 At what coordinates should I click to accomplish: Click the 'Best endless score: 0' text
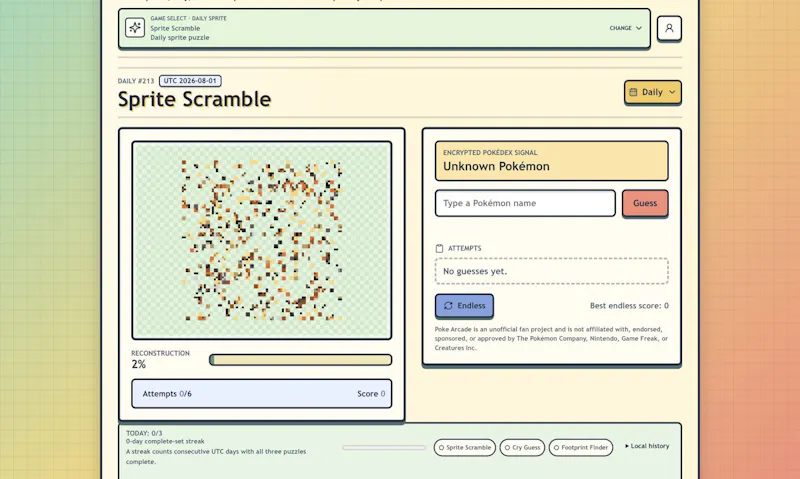[x=629, y=306]
